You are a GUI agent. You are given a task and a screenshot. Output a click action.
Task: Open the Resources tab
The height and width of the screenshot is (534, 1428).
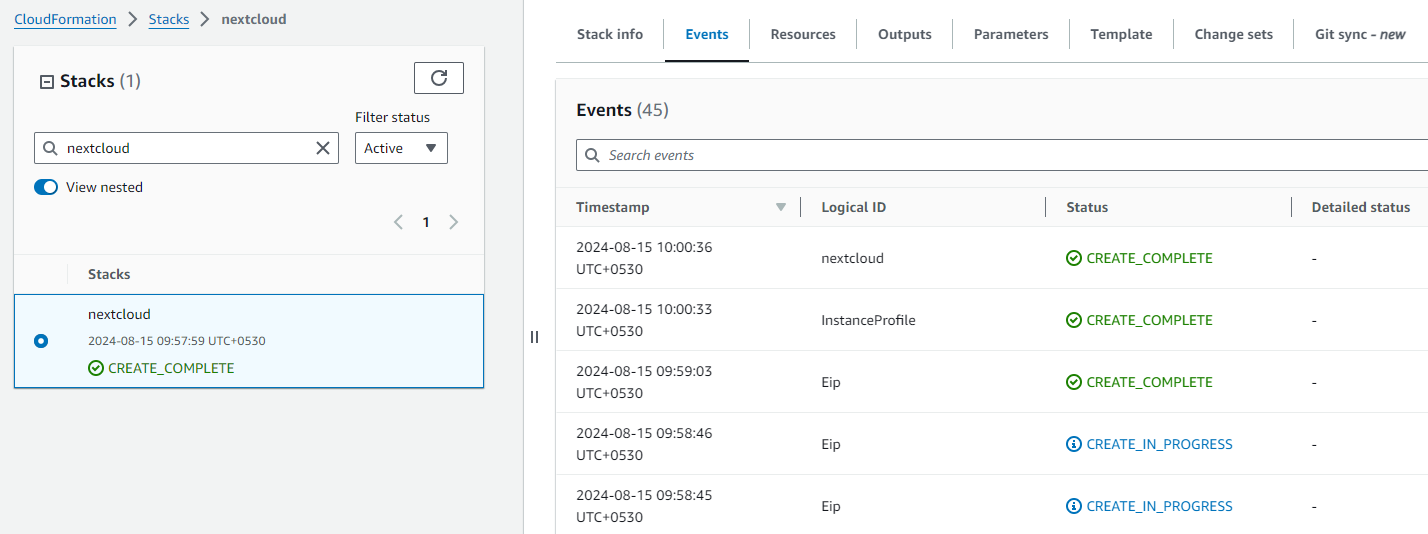click(x=803, y=34)
